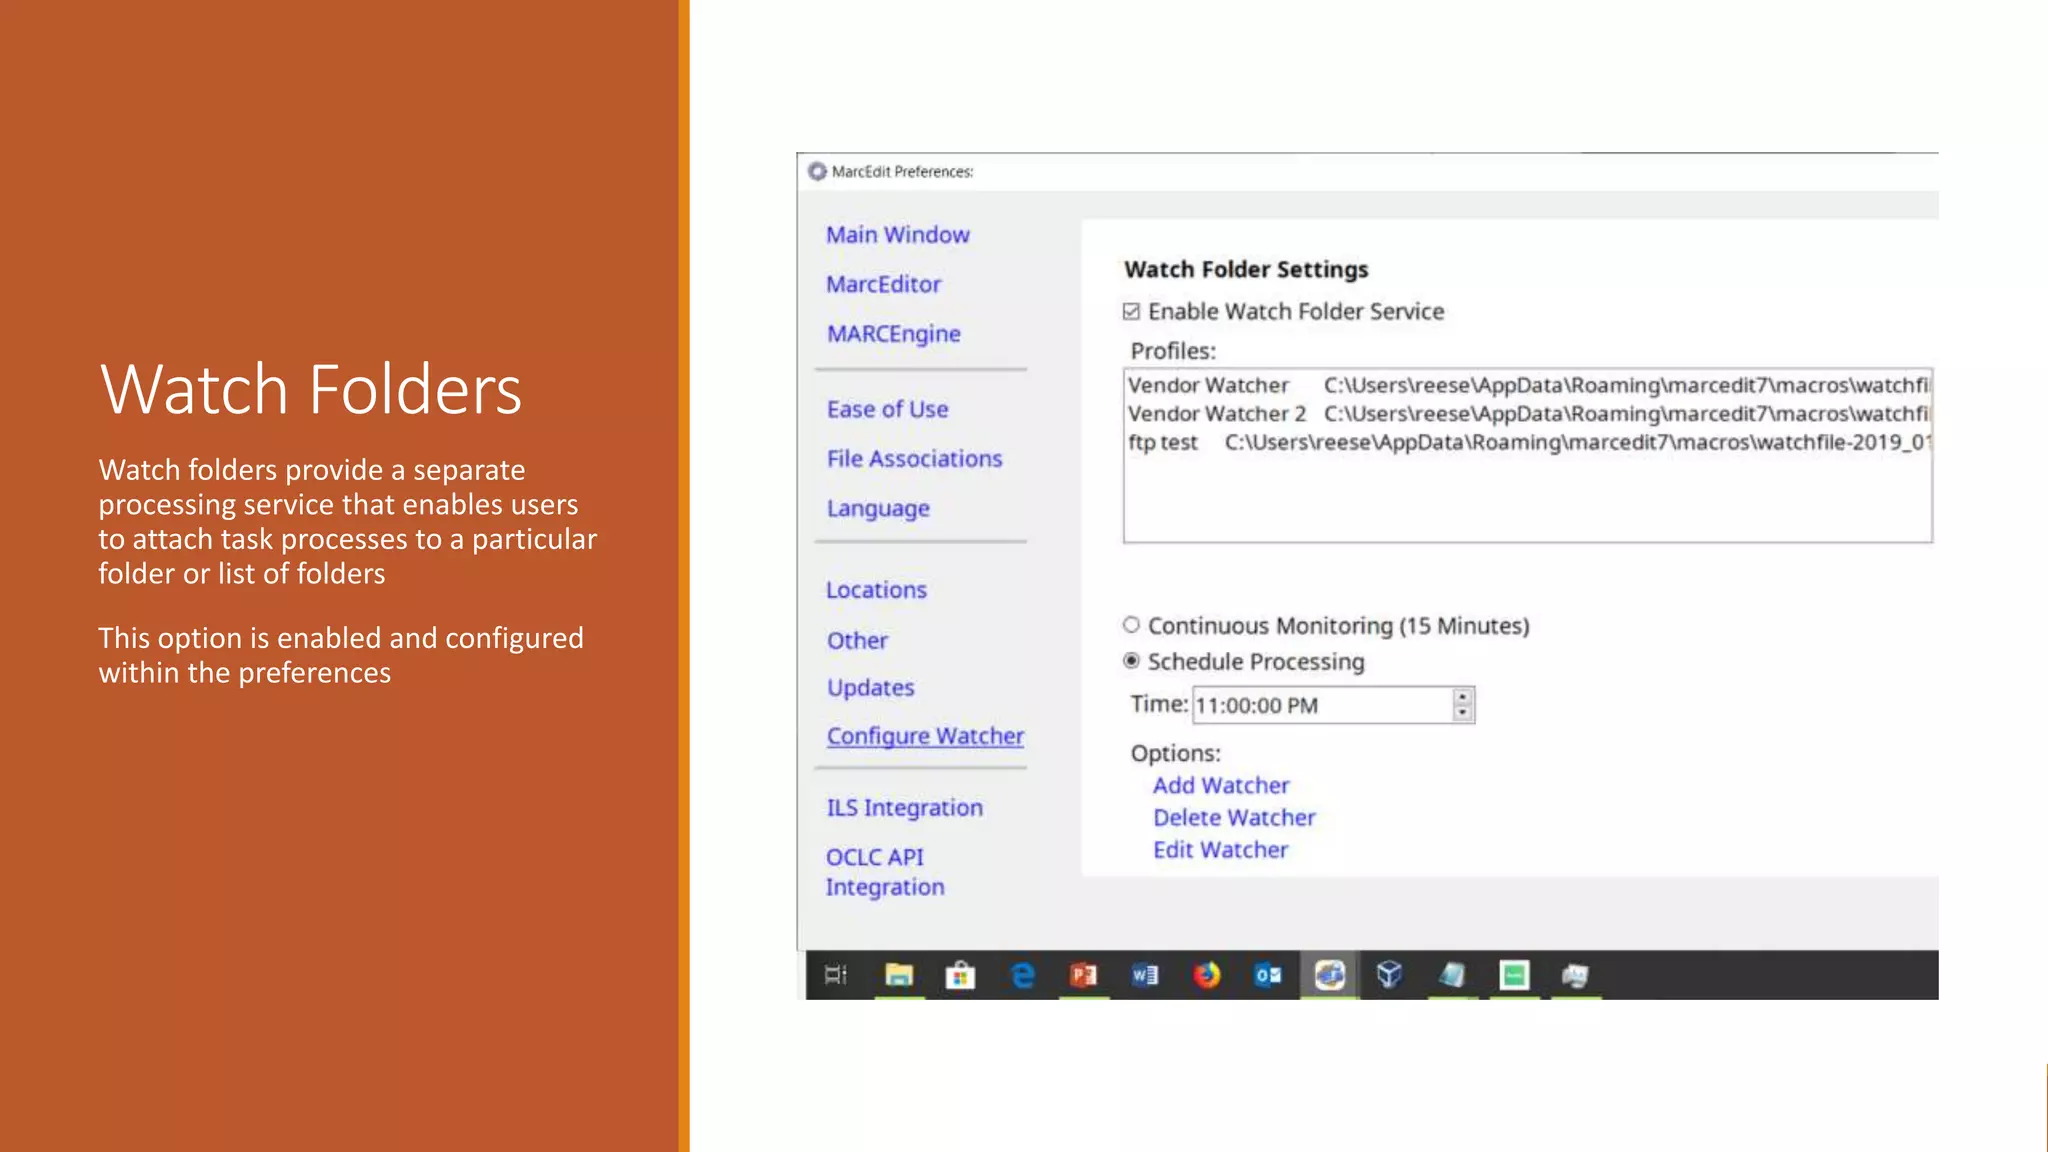Open File Explorer from the taskbar
2048x1152 pixels.
click(x=899, y=974)
